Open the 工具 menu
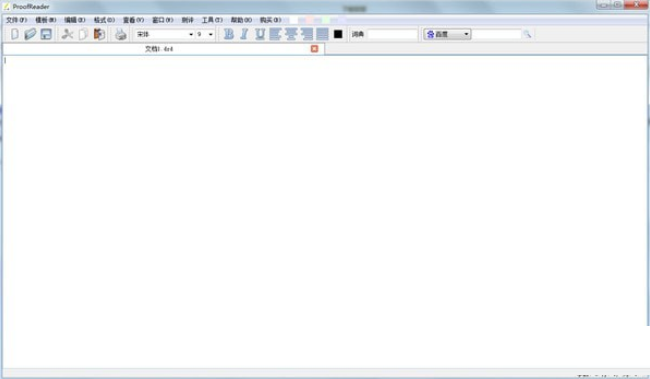 [212, 20]
